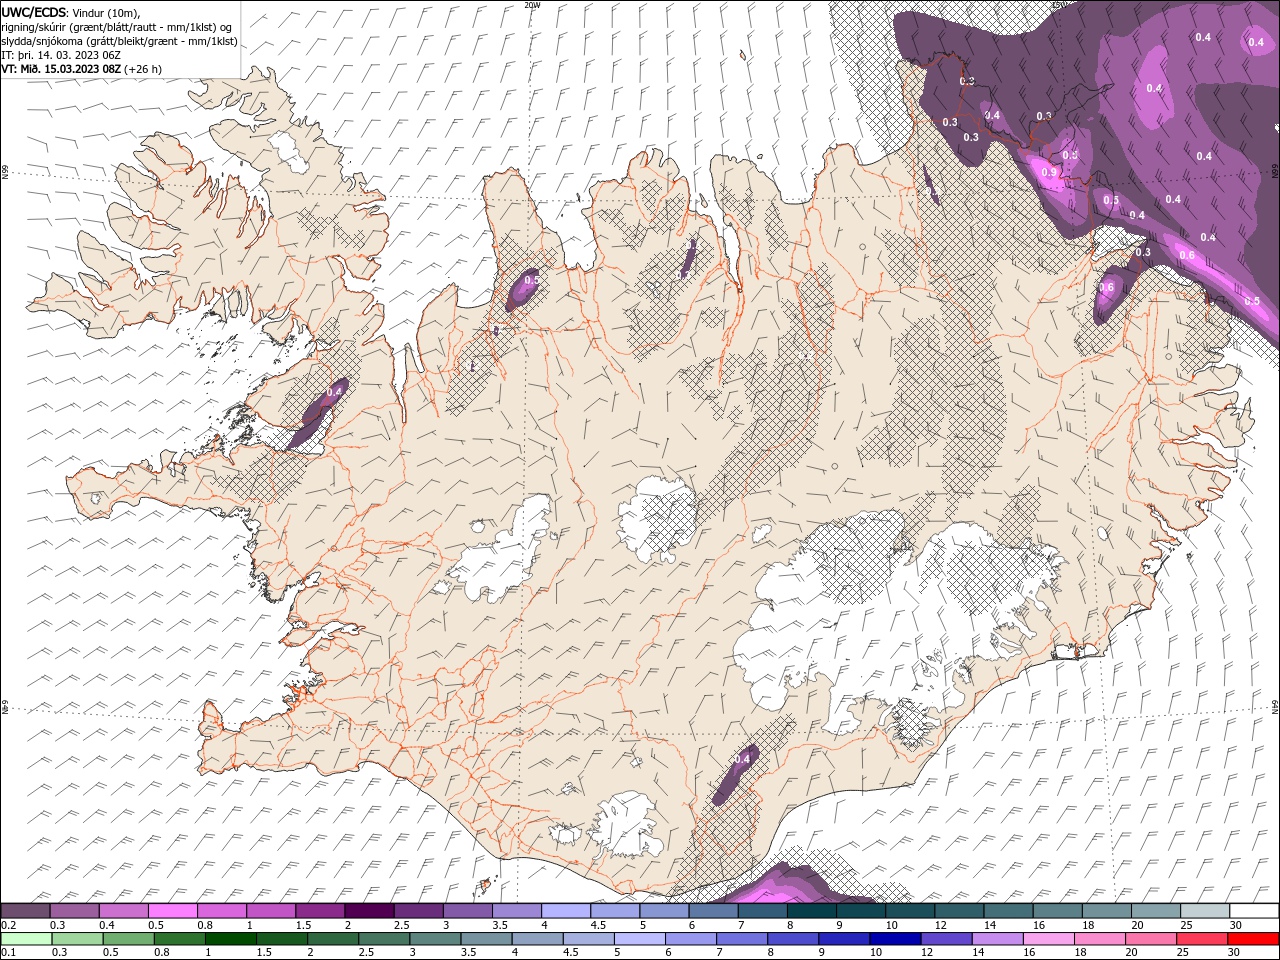
Task: Click the bright red swatch labelled 30 in the rain scale
Action: pos(1253,939)
